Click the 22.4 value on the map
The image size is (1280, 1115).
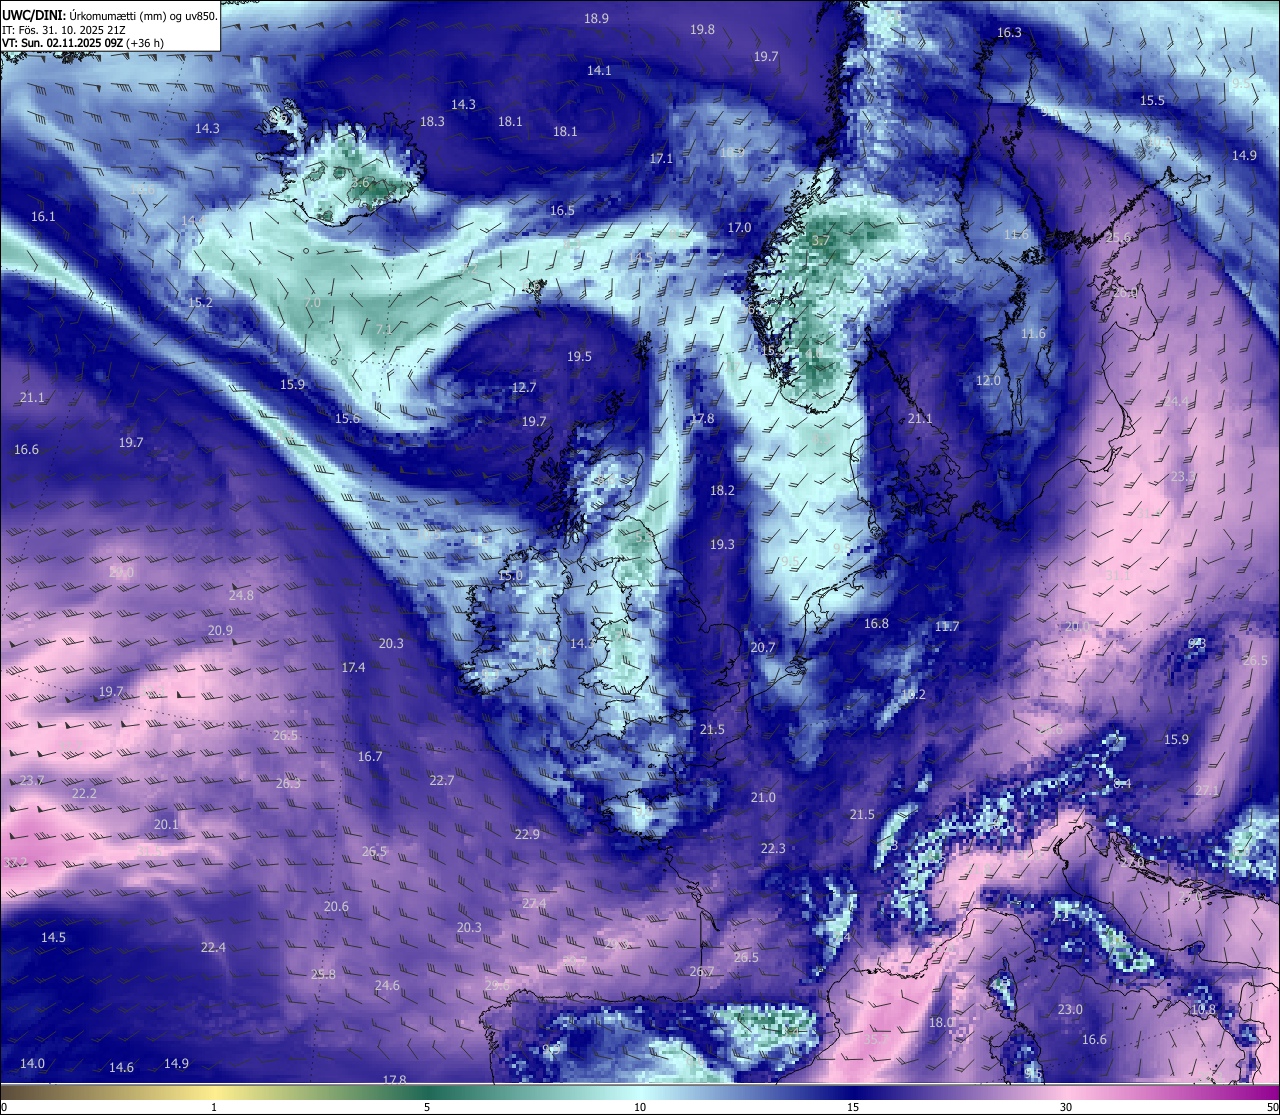pyautogui.click(x=213, y=948)
